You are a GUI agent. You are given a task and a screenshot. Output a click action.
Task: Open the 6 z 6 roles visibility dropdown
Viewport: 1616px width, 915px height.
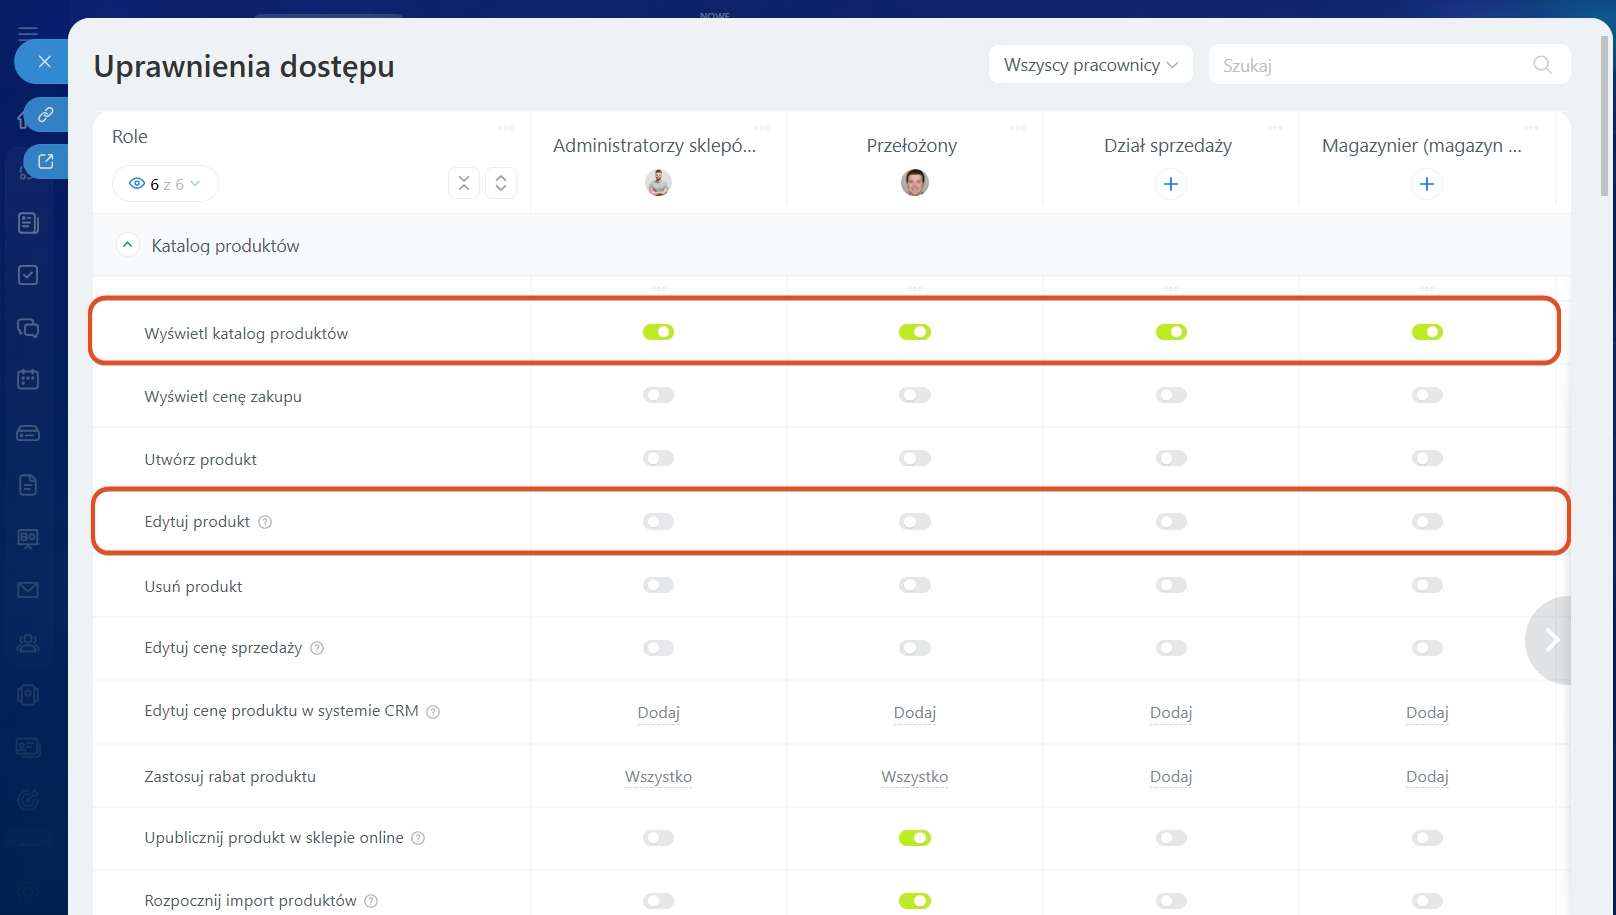pos(165,184)
